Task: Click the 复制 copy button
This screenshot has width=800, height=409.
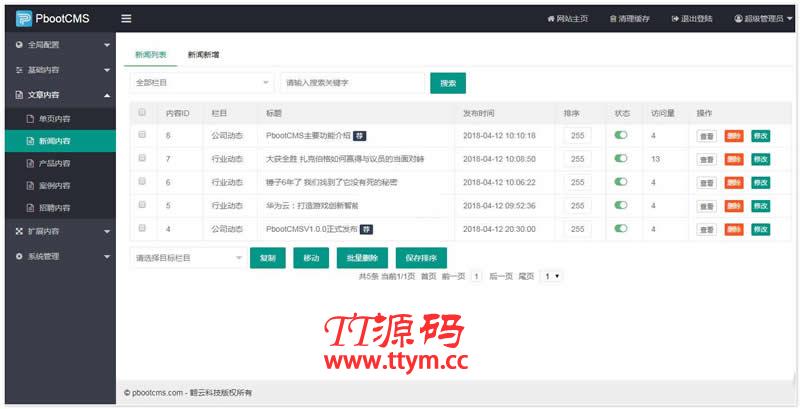Action: point(268,258)
